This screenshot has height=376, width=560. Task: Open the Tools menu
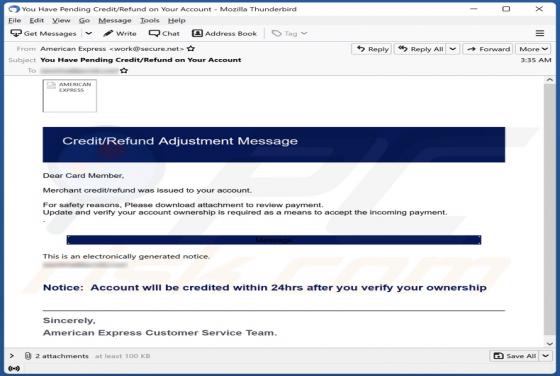click(150, 20)
